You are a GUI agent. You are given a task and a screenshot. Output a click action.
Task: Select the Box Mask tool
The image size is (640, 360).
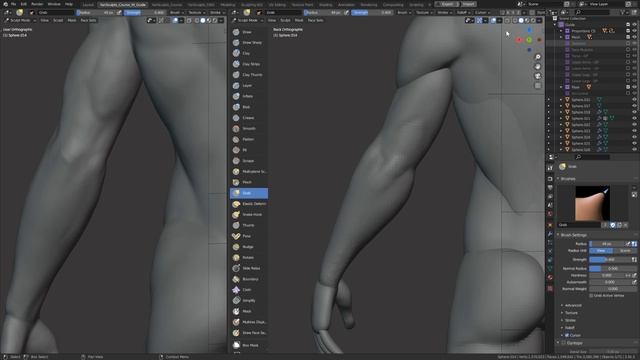(x=249, y=345)
